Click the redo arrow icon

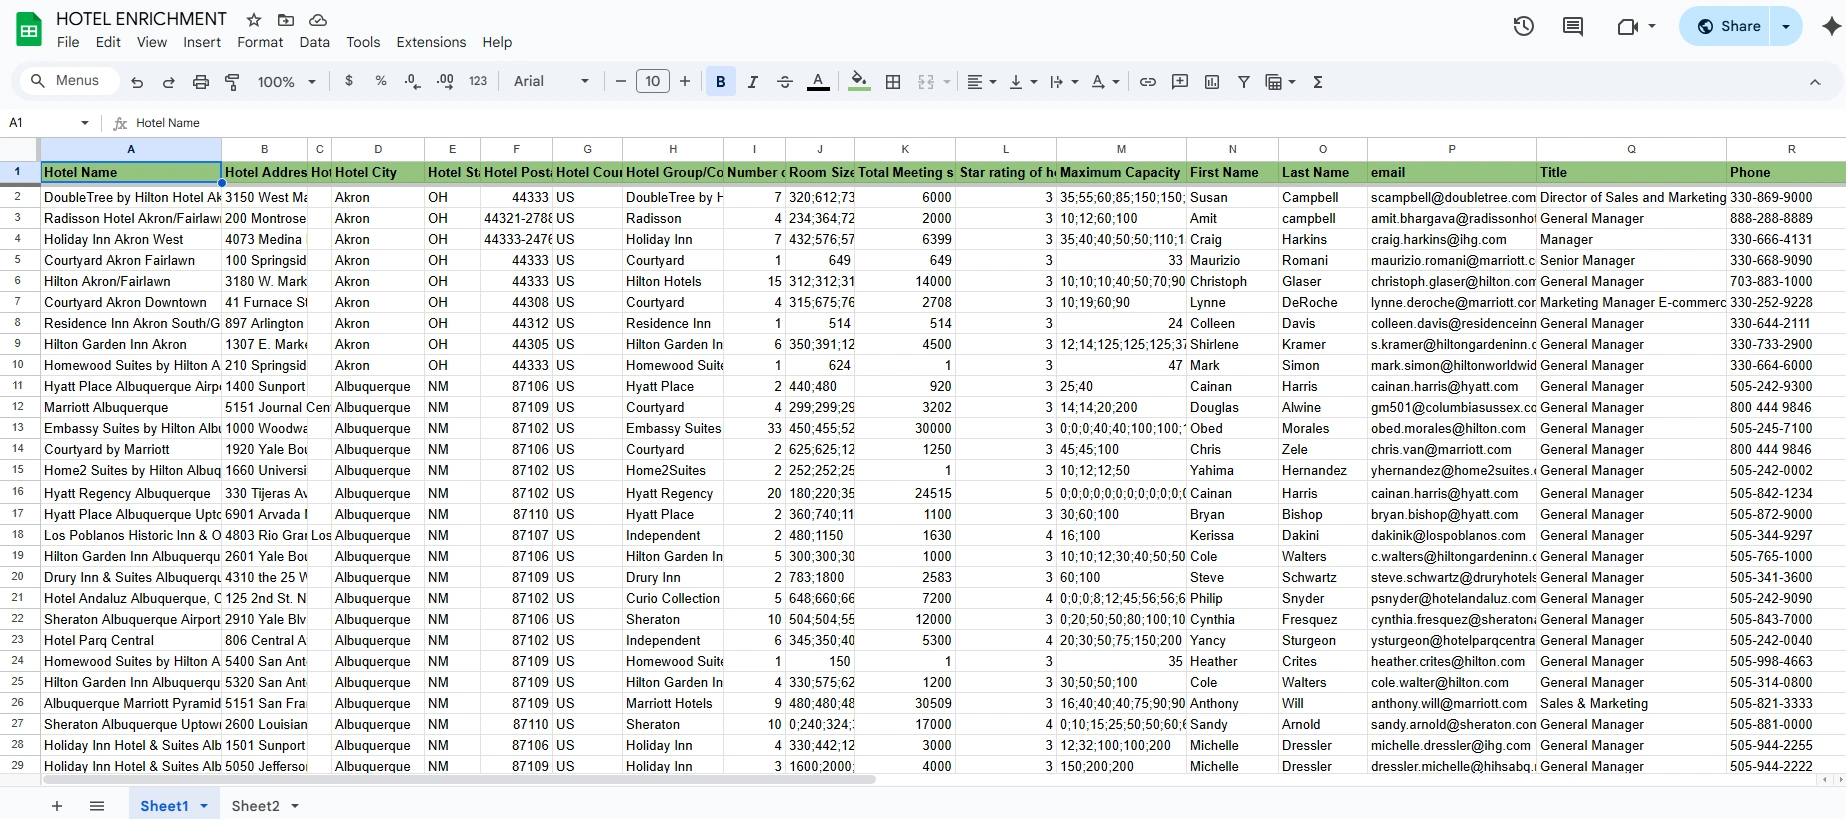169,82
